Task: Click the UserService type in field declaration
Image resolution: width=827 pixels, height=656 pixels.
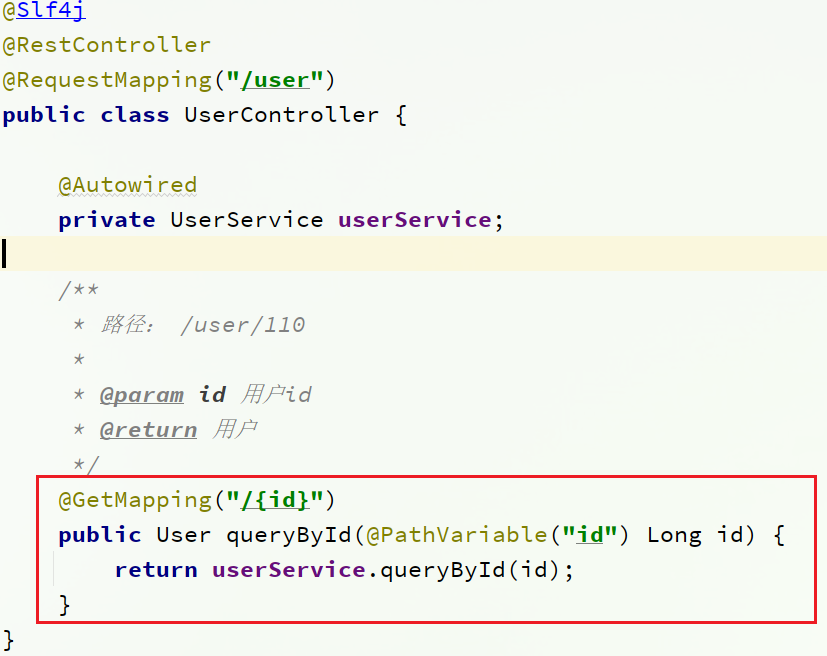Action: coord(247,219)
